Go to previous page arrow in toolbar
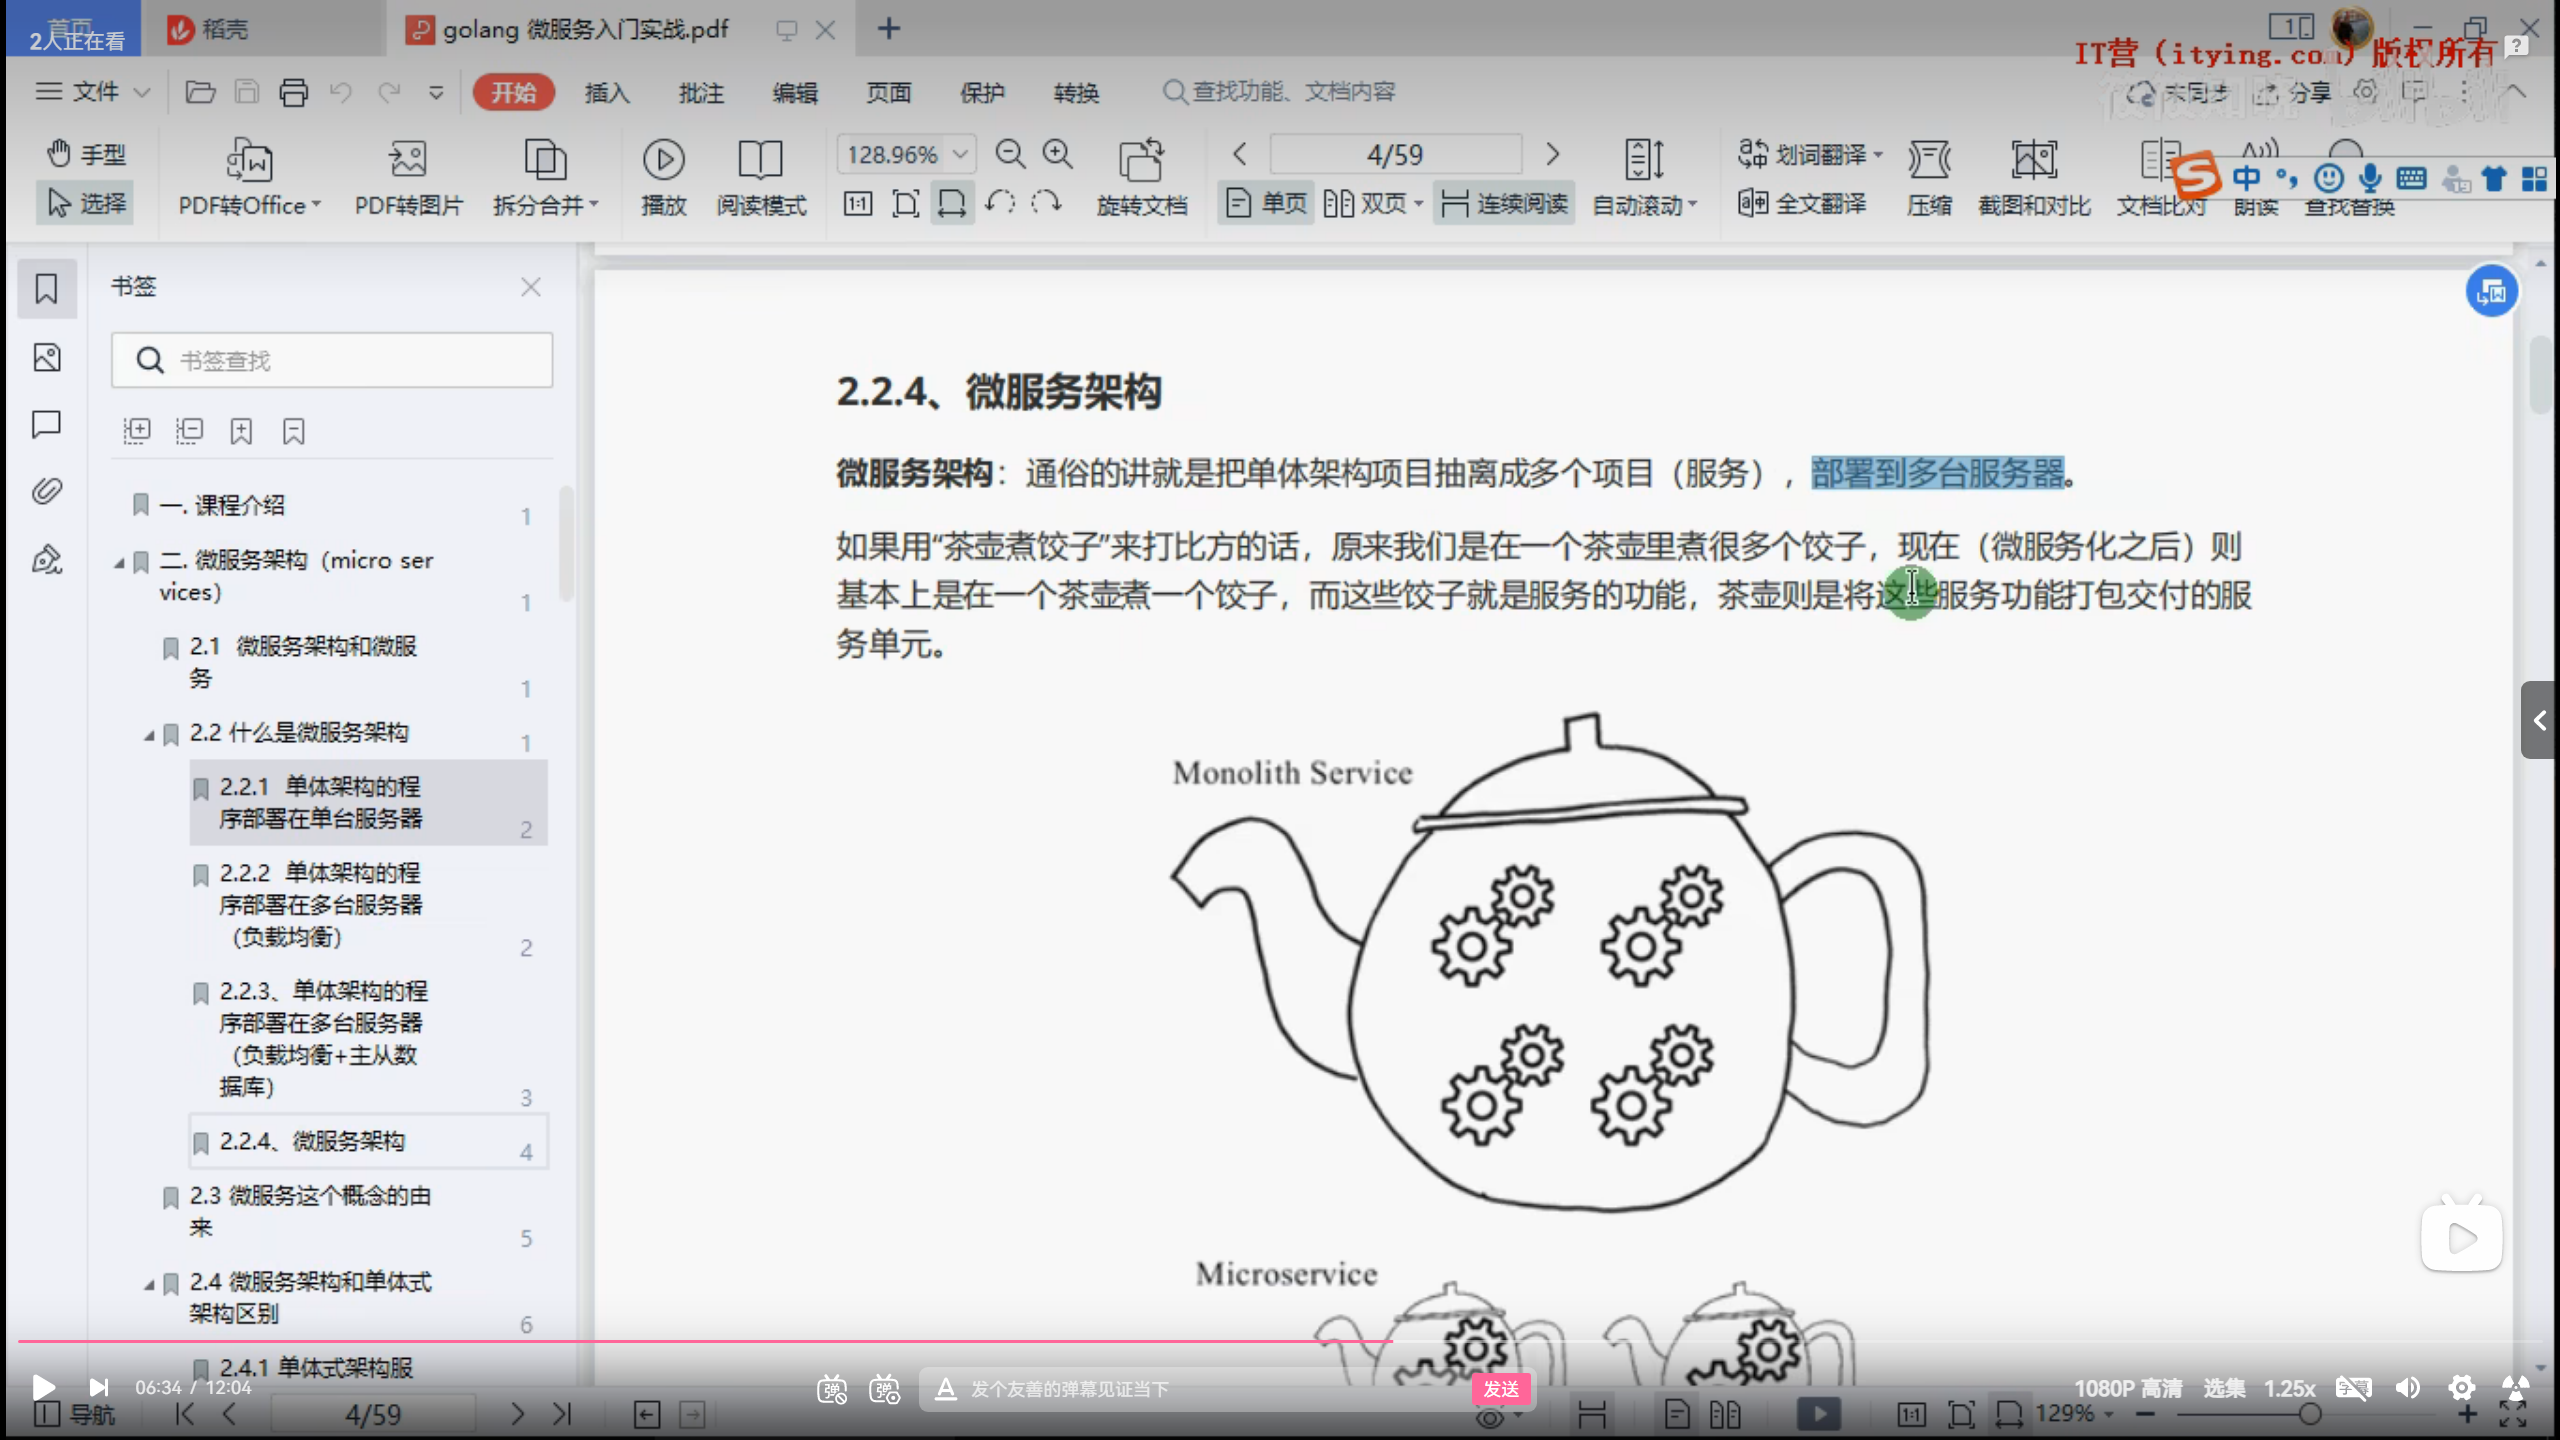Screen dimensions: 2560x1440 pos(1240,154)
